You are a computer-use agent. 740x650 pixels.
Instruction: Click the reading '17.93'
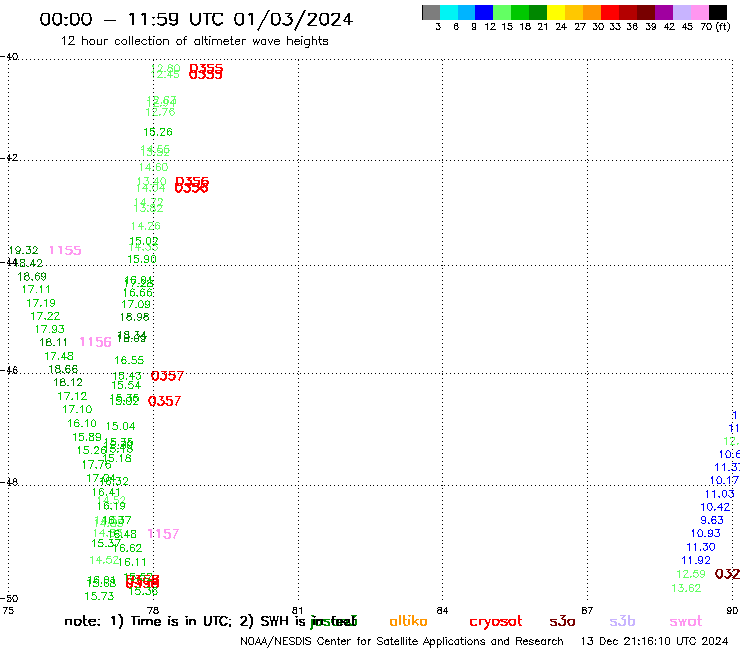[x=50, y=329]
